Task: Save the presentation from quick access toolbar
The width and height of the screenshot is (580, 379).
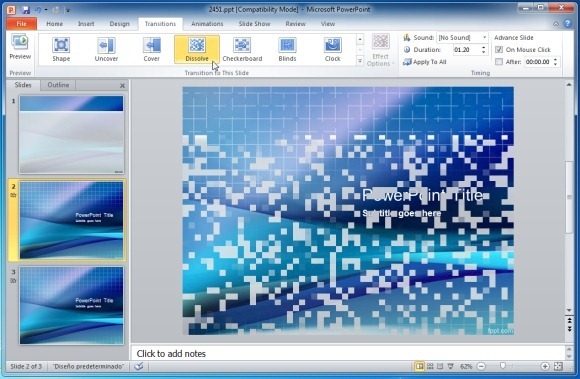Action: (25, 10)
